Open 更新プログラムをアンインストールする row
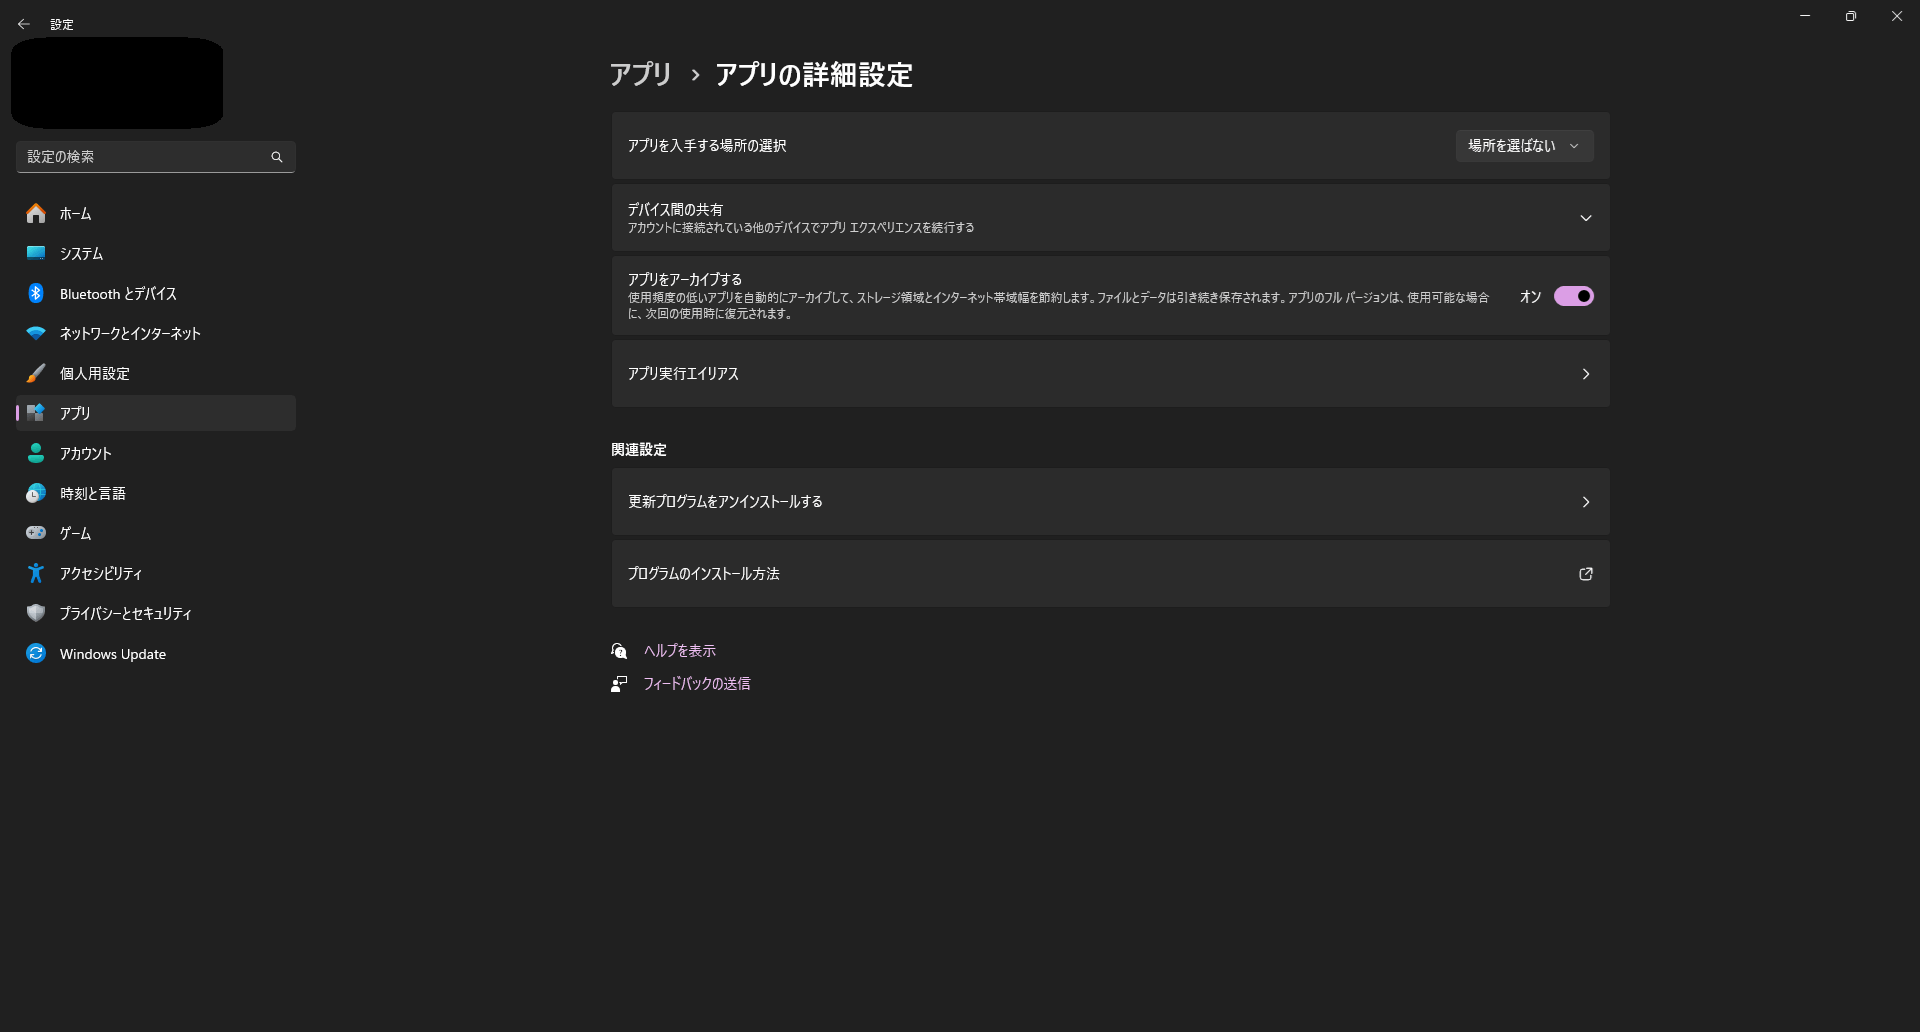Screen dimensions: 1920x1032 (1111, 502)
